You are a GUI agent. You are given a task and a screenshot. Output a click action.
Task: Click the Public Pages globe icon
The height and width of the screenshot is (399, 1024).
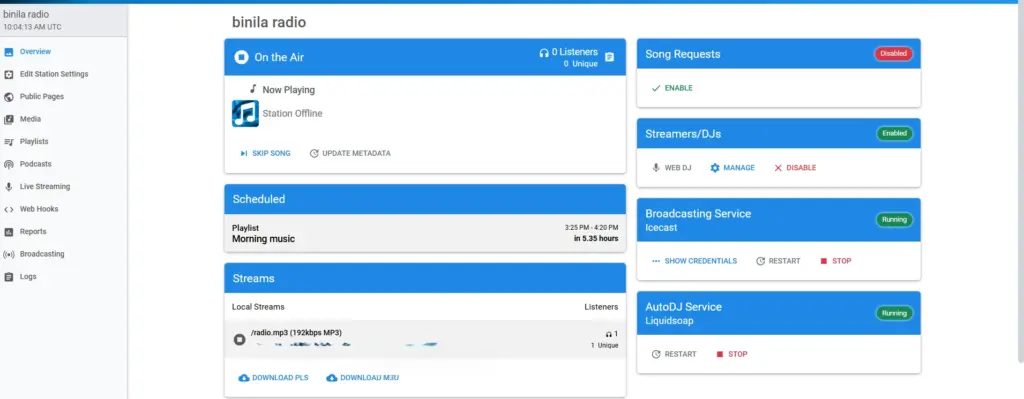click(x=8, y=97)
